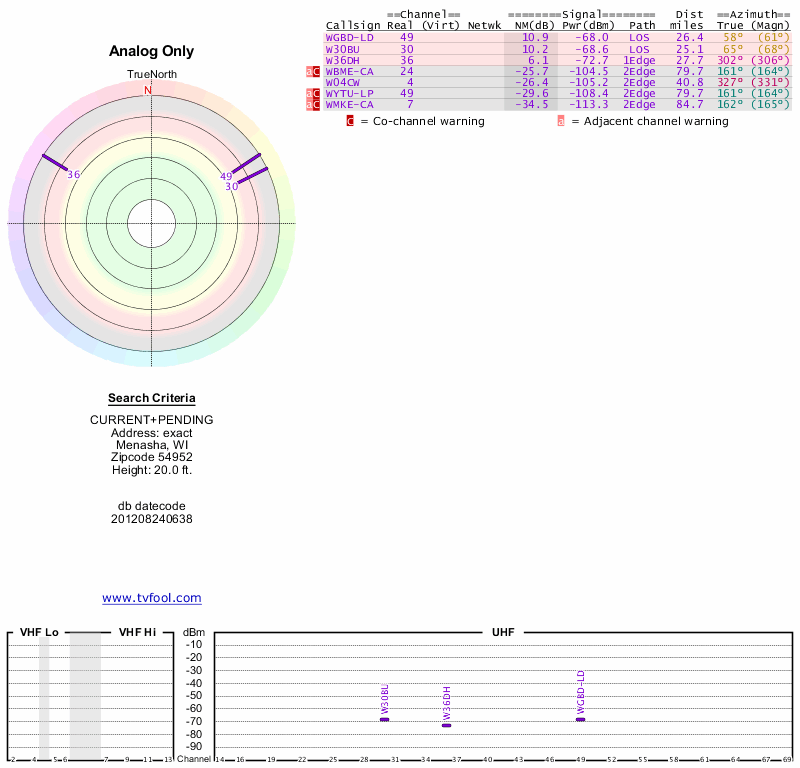Click the real channel 24 cell for WBME-CA
This screenshot has height=768, width=800.
click(407, 72)
